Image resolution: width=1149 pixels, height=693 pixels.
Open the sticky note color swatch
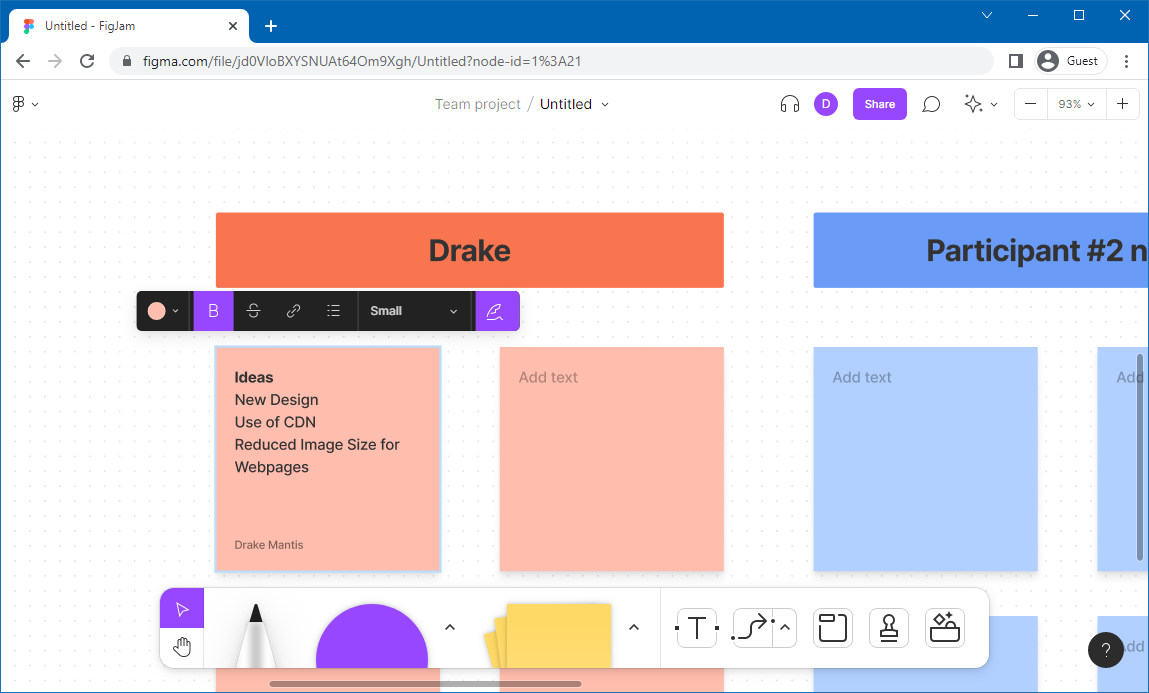(x=163, y=311)
